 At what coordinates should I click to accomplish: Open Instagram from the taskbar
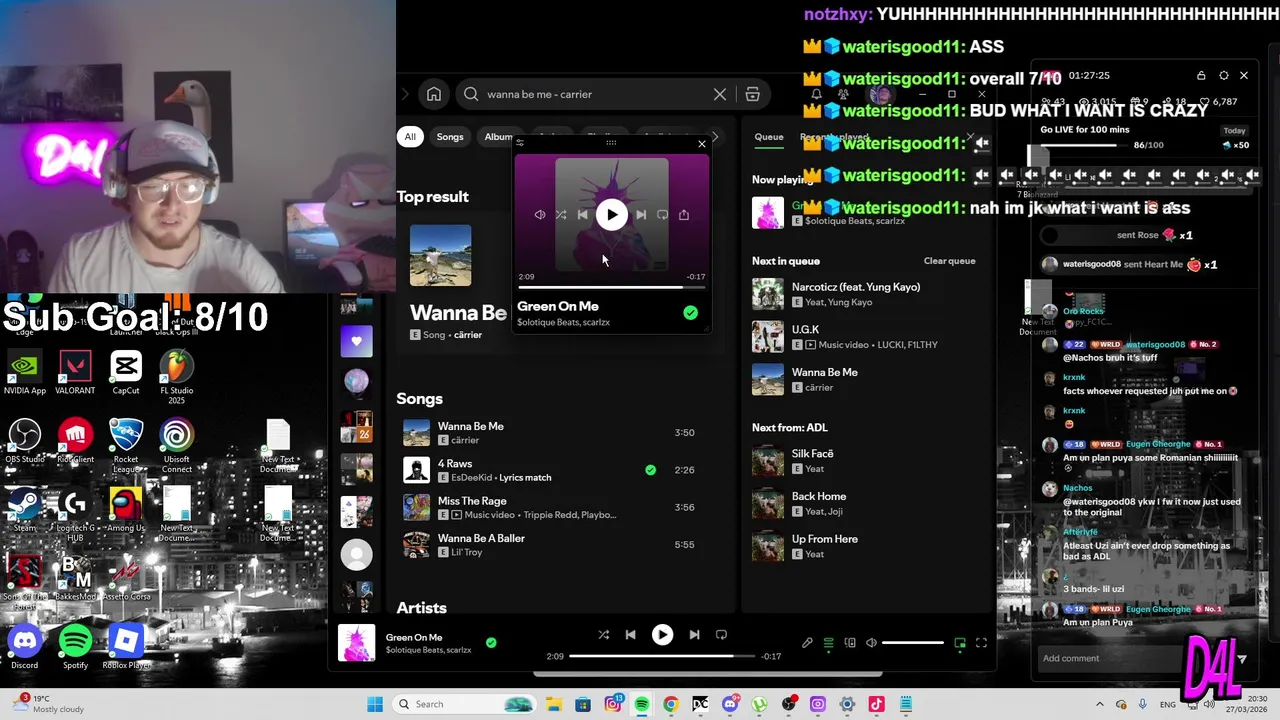point(612,704)
